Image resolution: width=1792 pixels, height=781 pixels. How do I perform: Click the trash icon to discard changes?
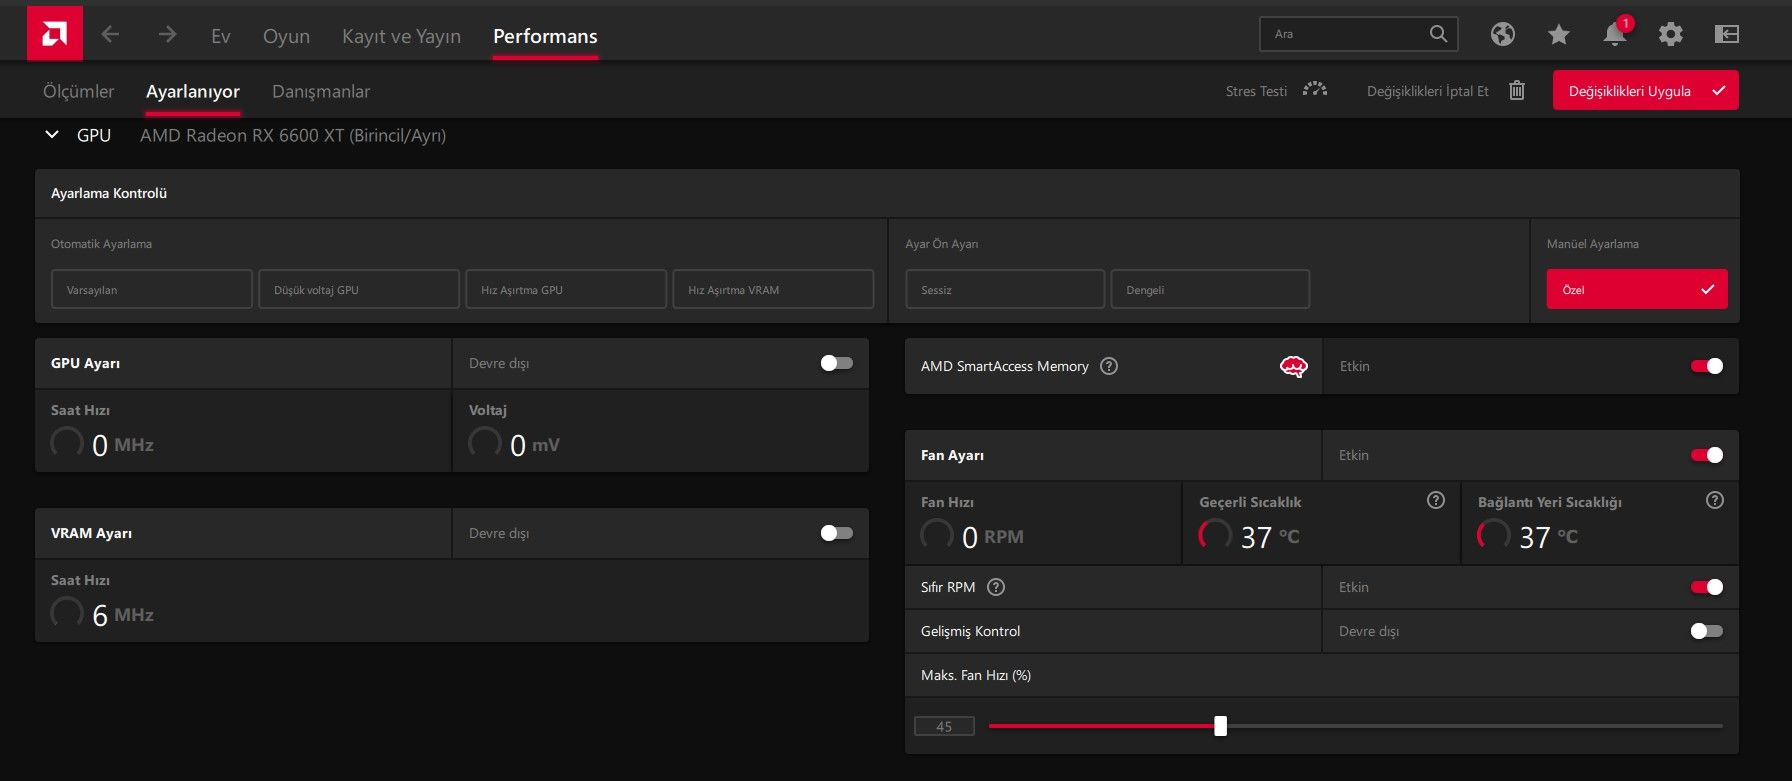(1517, 91)
